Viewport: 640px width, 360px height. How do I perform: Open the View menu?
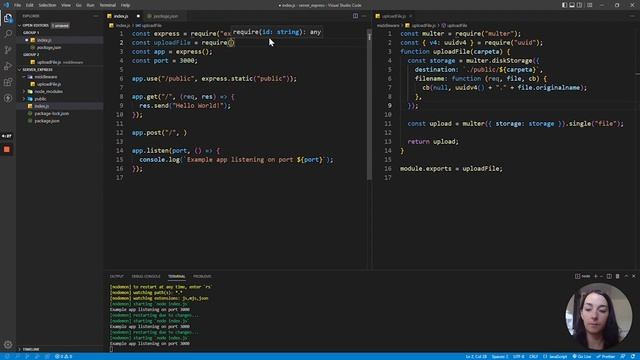tap(66, 5)
